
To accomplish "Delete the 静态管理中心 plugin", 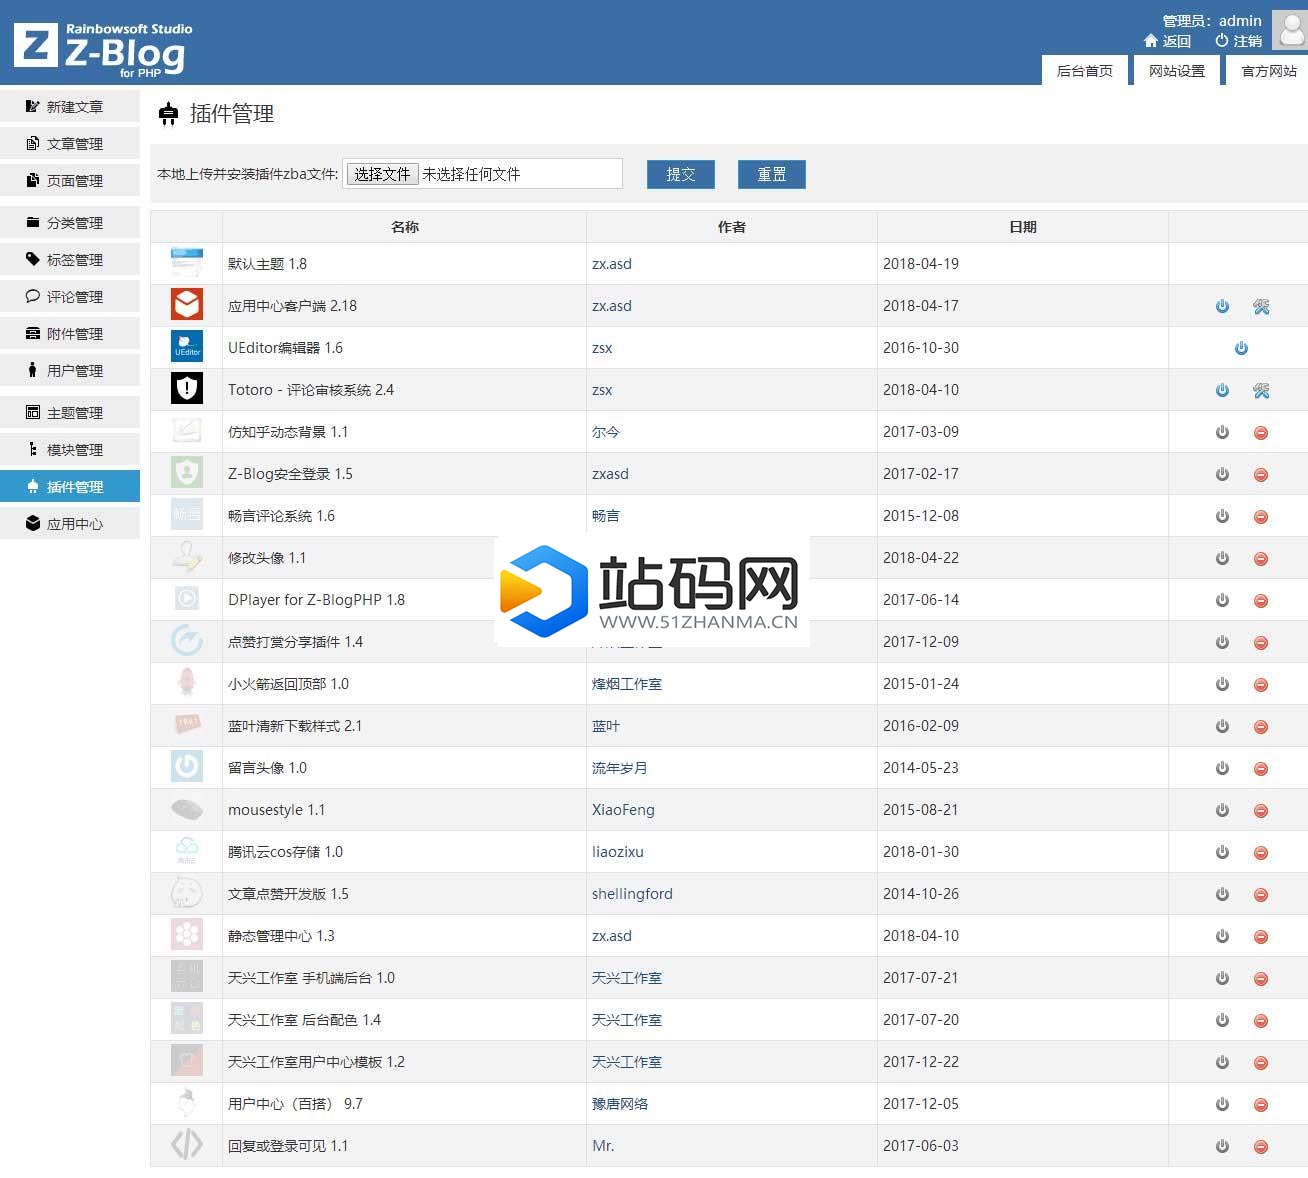I will coord(1261,937).
